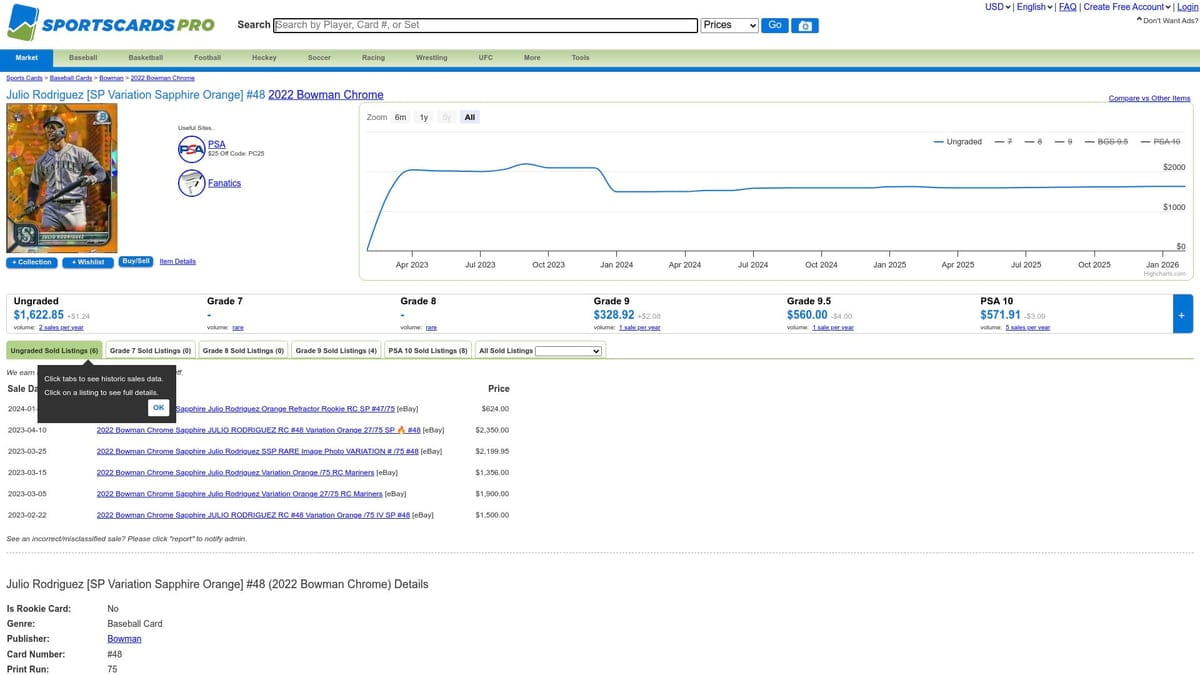Open the Wrestling nav menu
The height and width of the screenshot is (675, 1200).
[431, 57]
